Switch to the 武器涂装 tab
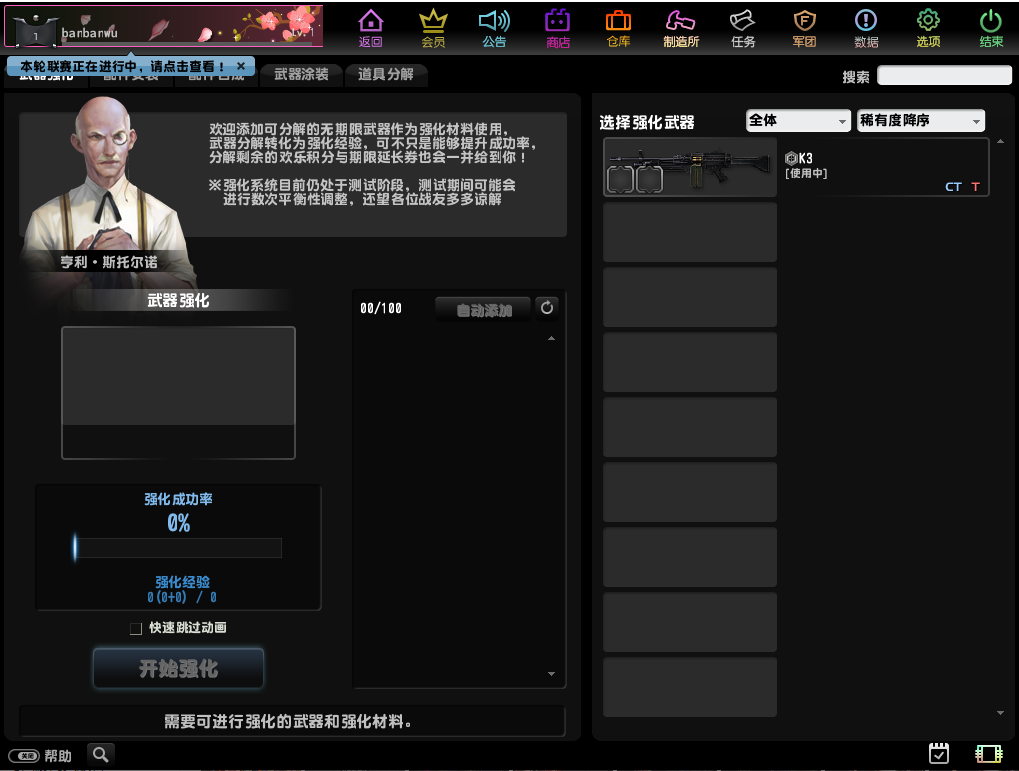Viewport: 1019px width, 771px height. coord(301,75)
